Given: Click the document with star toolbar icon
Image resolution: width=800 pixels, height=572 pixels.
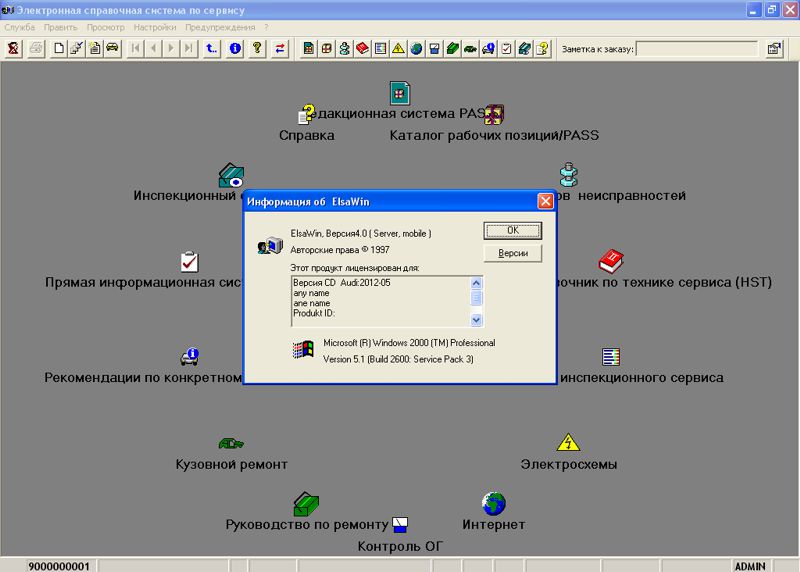Looking at the screenshot, I should pos(94,48).
